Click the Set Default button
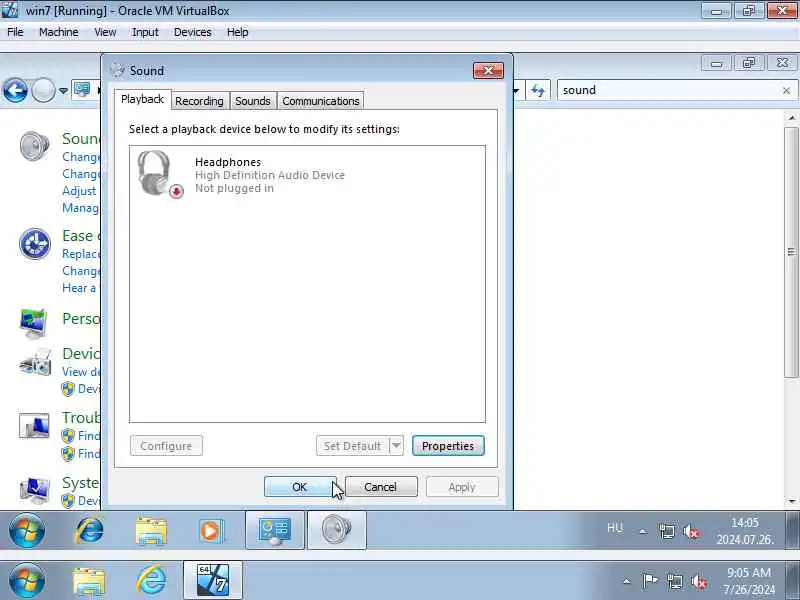Screen dimensions: 800x600 click(353, 445)
